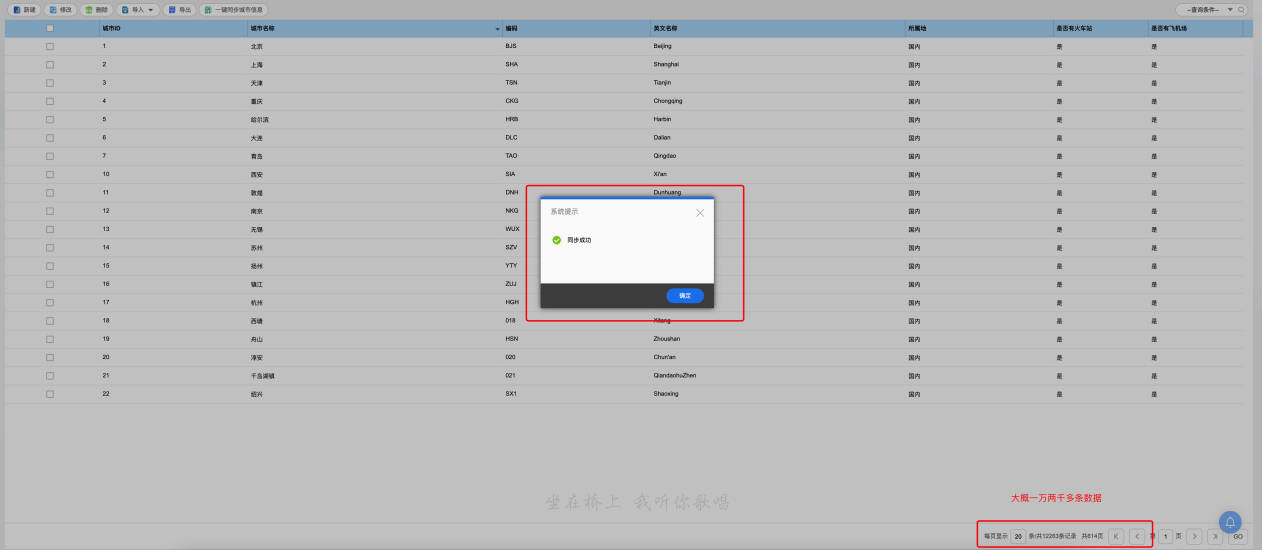Go to the first page button
This screenshot has width=1262, height=550.
(1115, 536)
